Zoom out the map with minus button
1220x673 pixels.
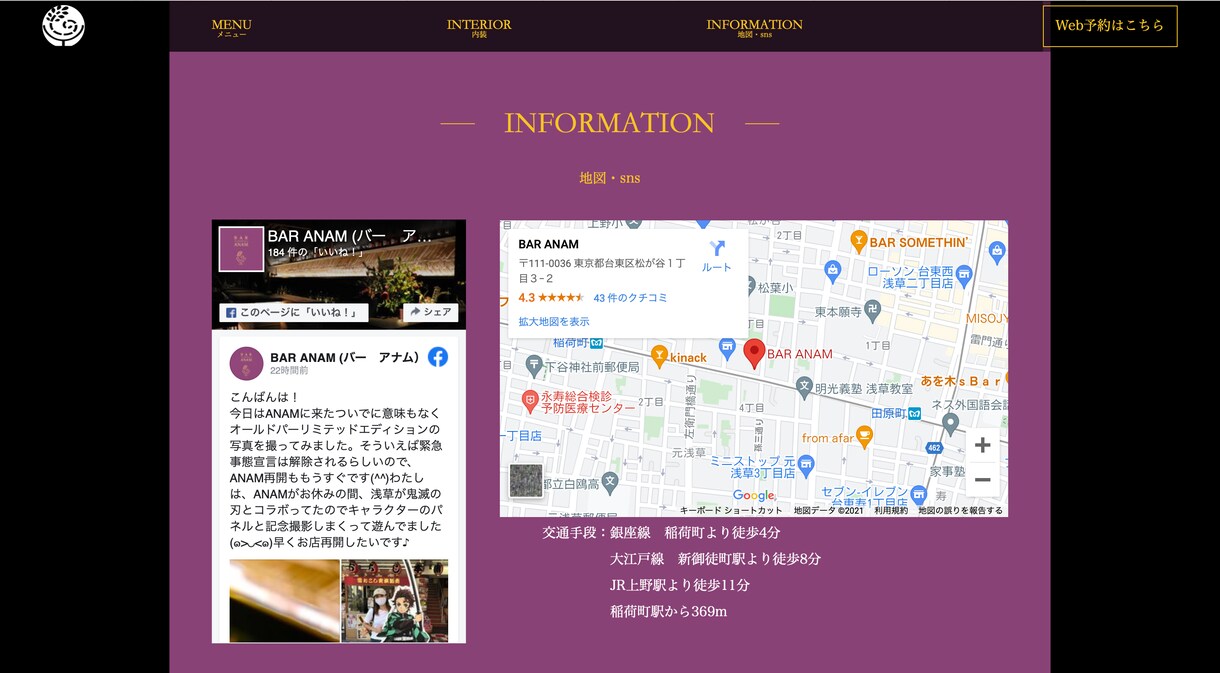click(x=983, y=480)
